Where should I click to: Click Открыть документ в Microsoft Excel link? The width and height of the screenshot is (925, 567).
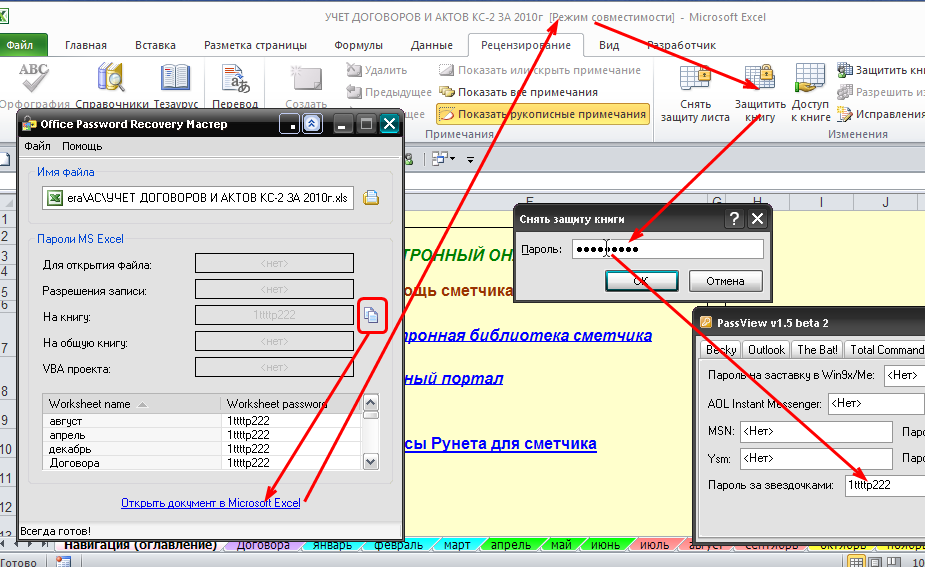211,503
